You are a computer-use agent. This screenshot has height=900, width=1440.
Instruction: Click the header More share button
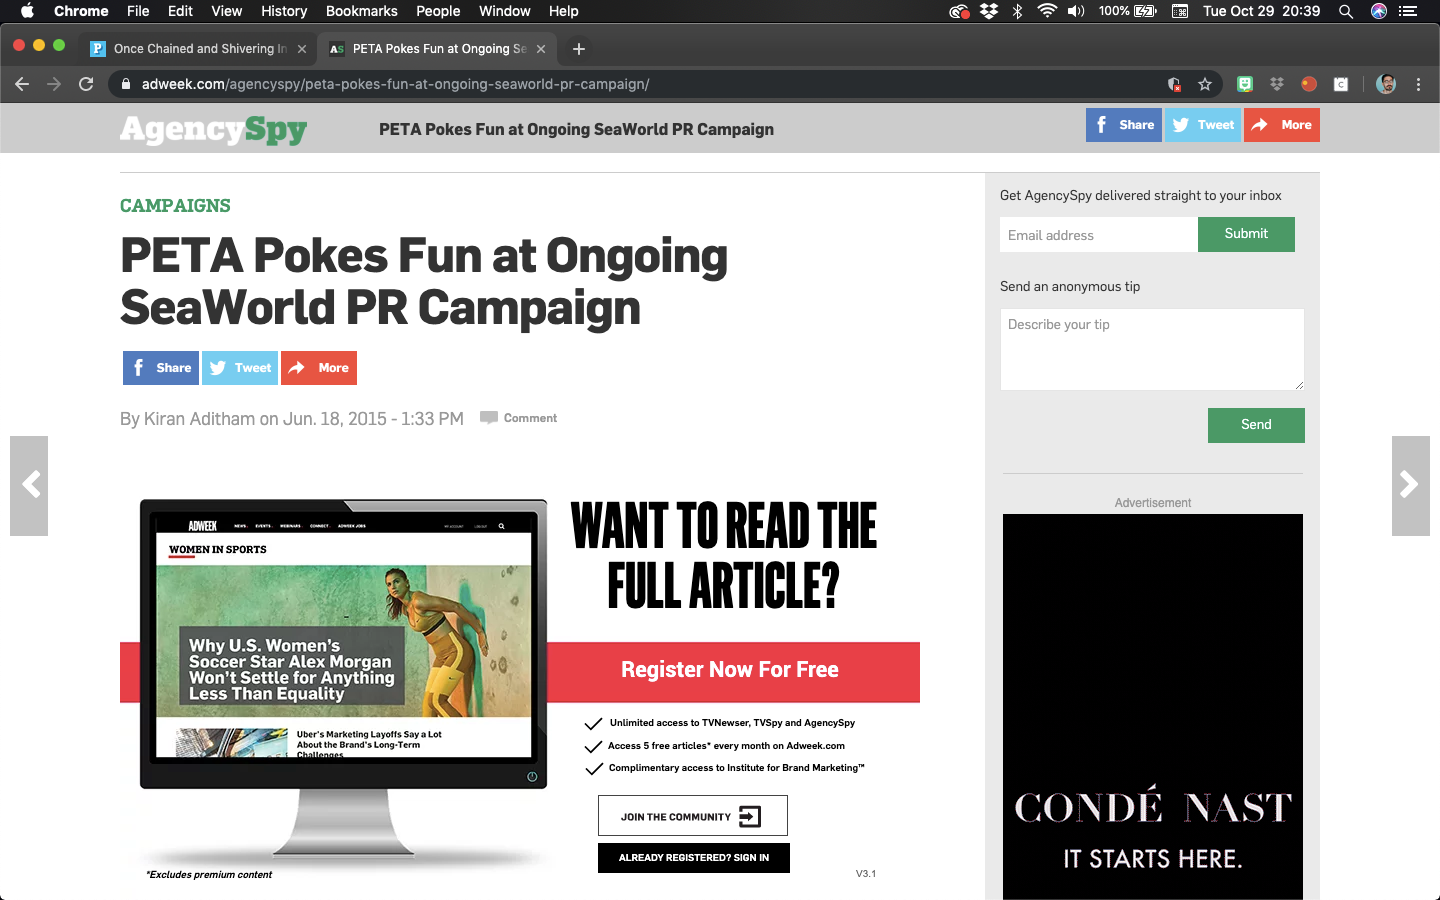pyautogui.click(x=1282, y=125)
